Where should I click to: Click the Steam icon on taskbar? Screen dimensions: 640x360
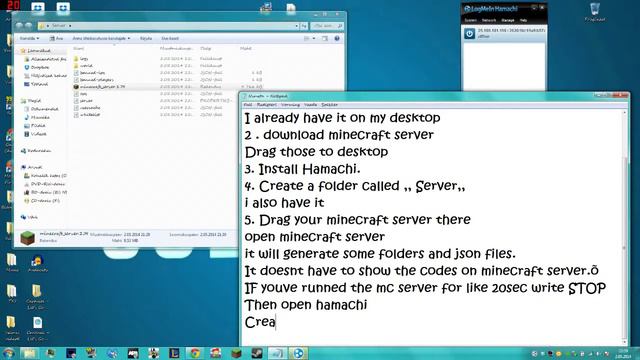click(257, 353)
